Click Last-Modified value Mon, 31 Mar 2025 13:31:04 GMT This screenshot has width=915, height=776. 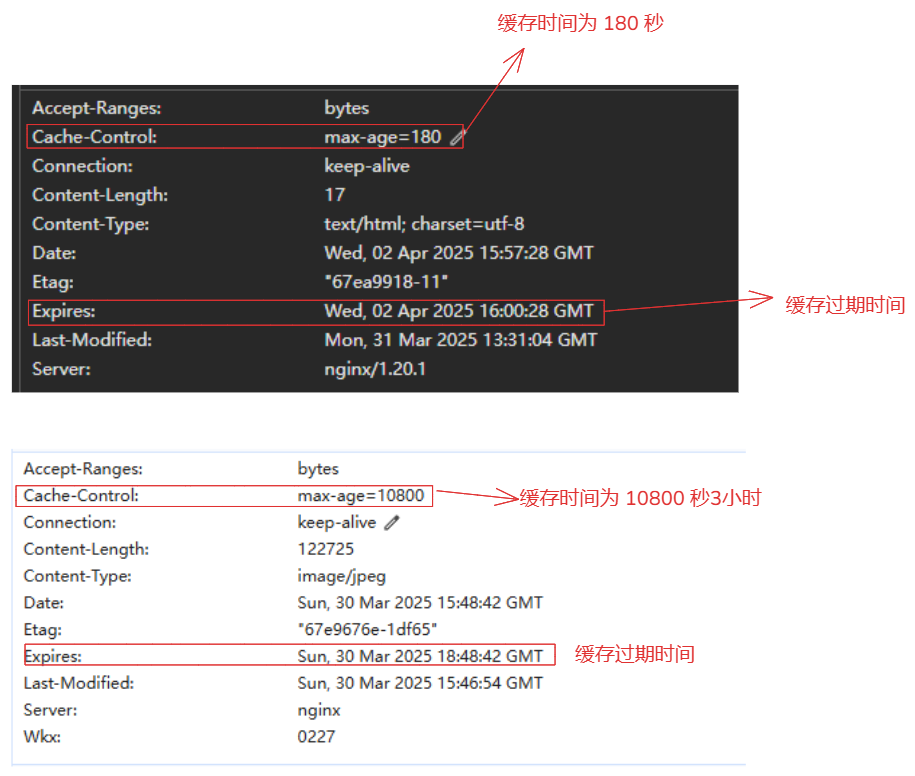pyautogui.click(x=461, y=340)
